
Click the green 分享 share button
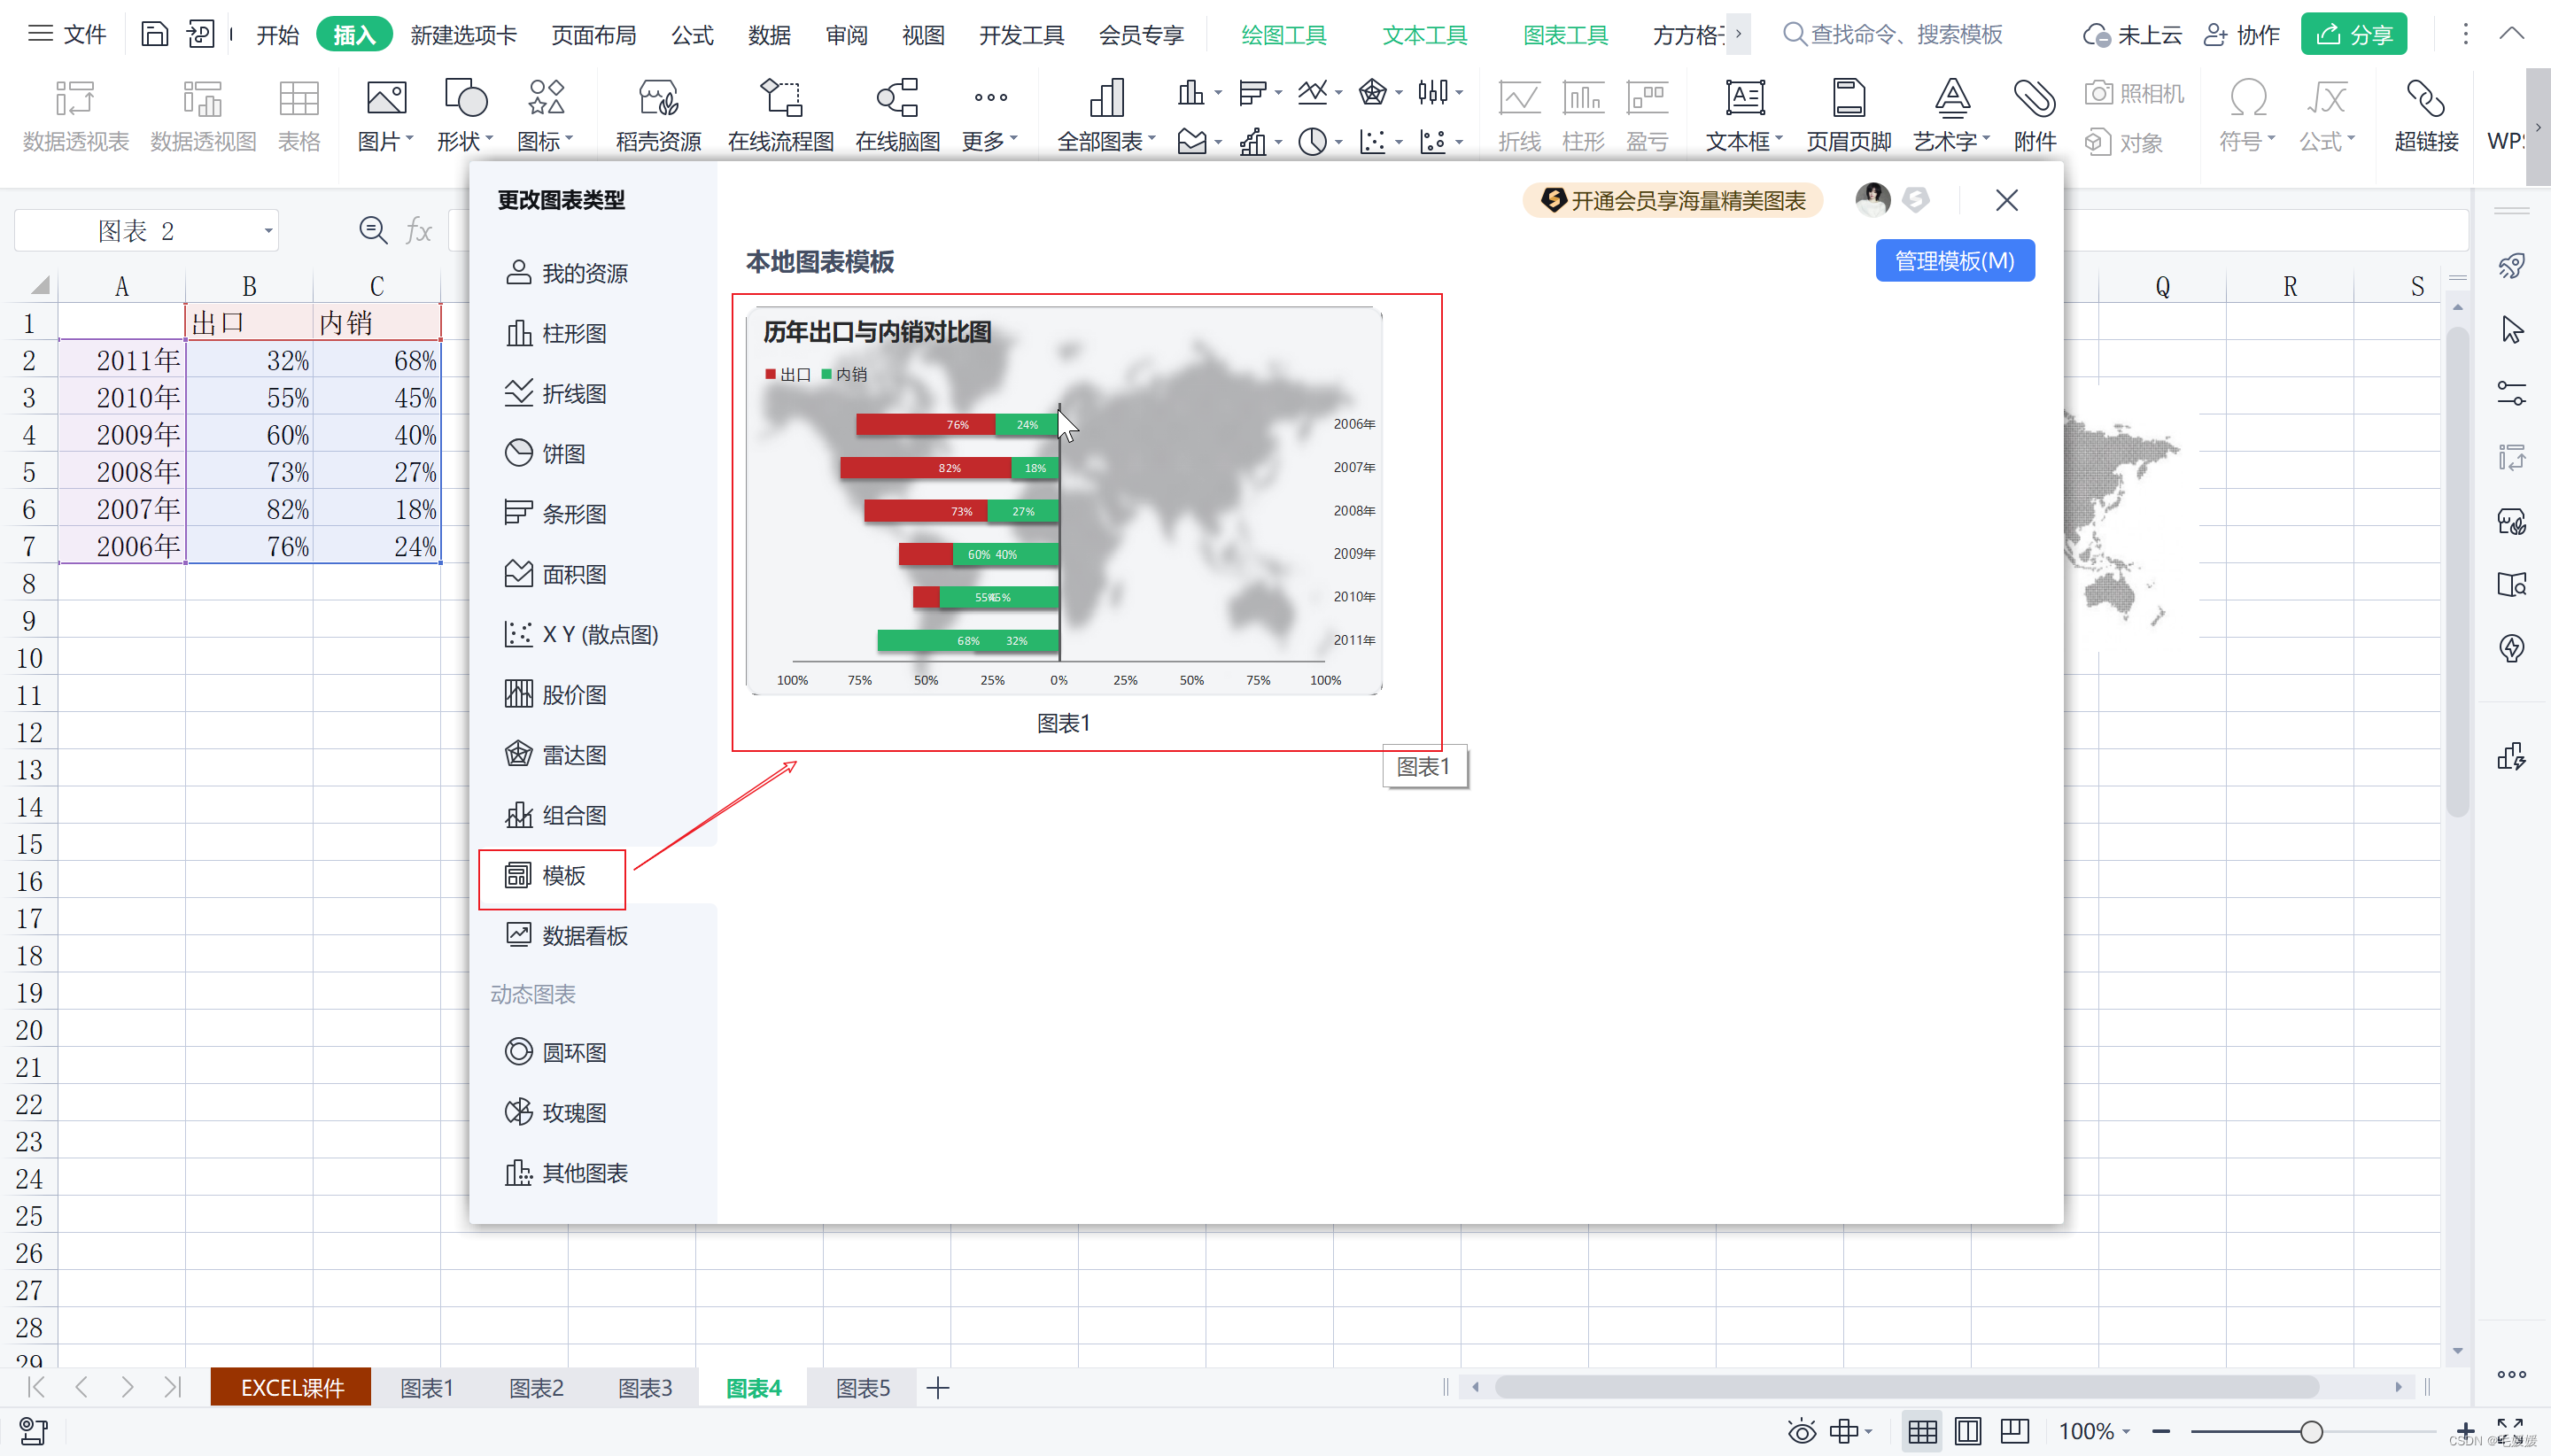(2353, 34)
